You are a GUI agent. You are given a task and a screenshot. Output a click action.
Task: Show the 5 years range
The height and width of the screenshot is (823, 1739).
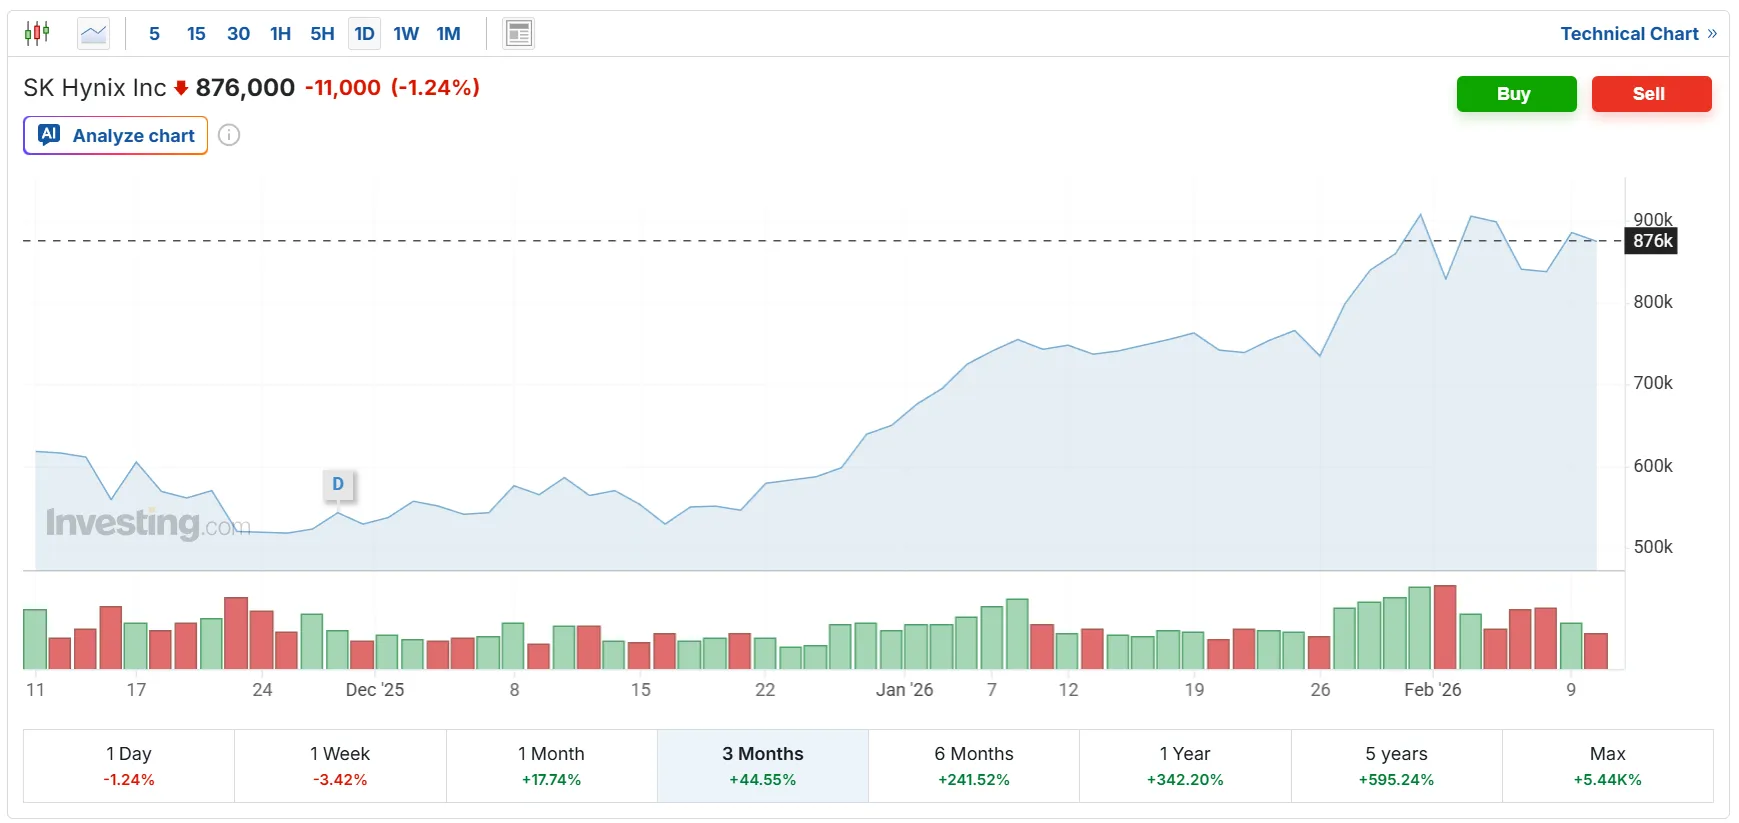point(1396,765)
